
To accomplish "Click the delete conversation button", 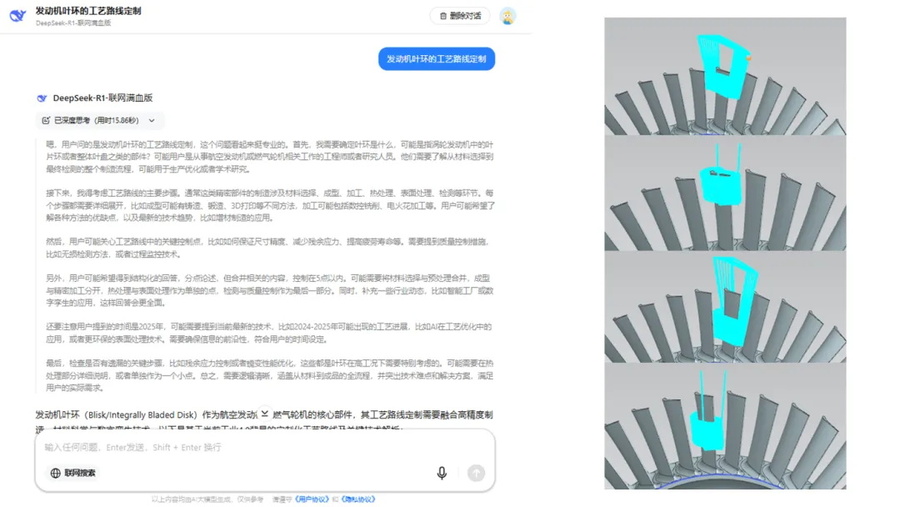I will tap(460, 16).
